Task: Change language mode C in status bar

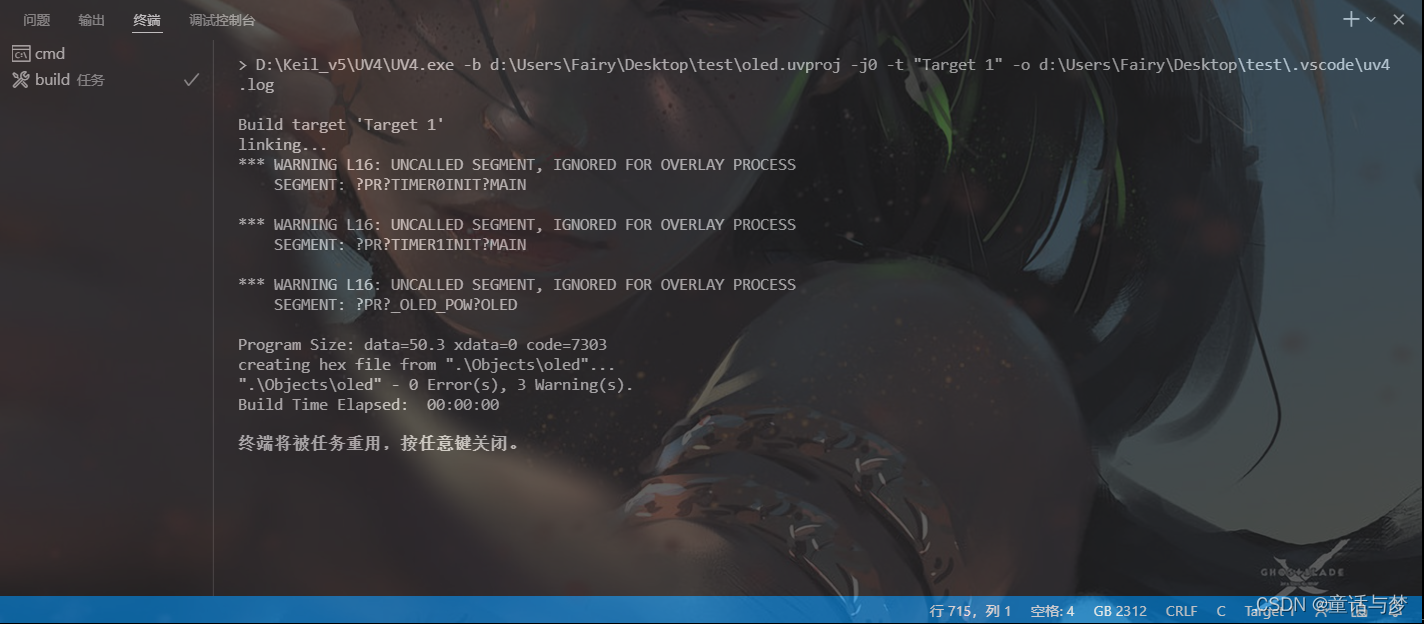Action: coord(1221,611)
